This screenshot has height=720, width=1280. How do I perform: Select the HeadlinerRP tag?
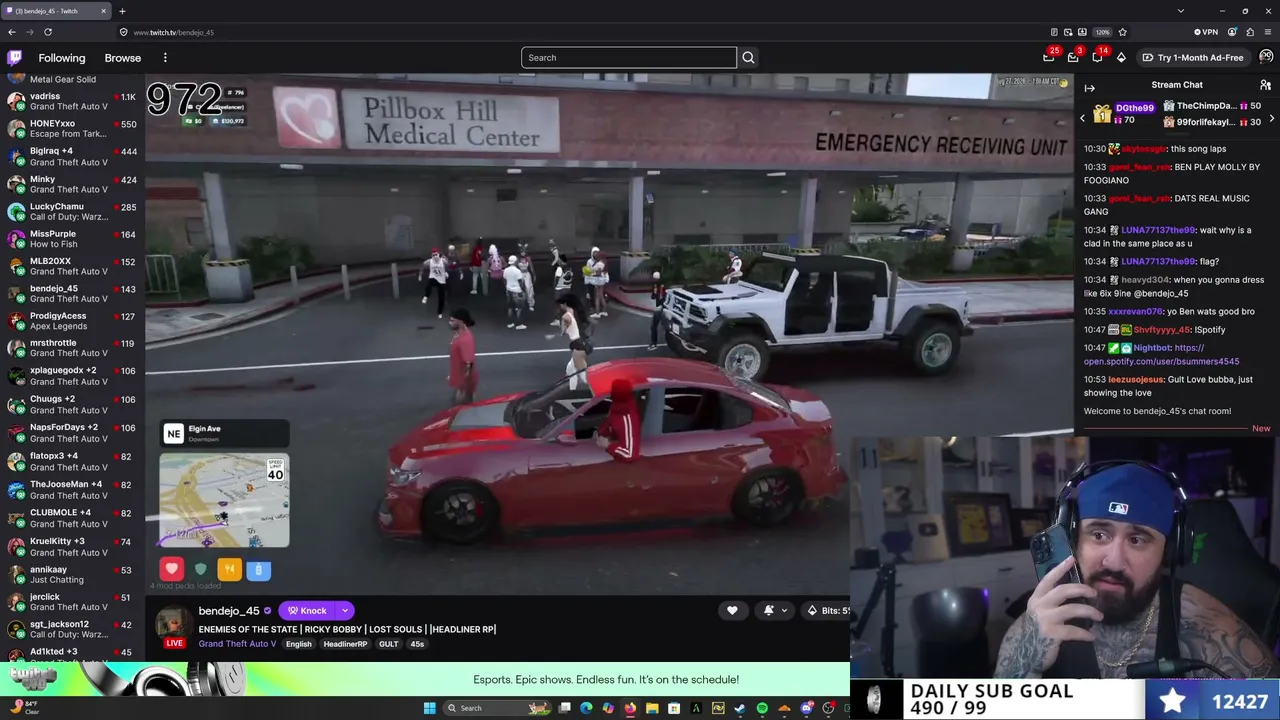coord(345,644)
